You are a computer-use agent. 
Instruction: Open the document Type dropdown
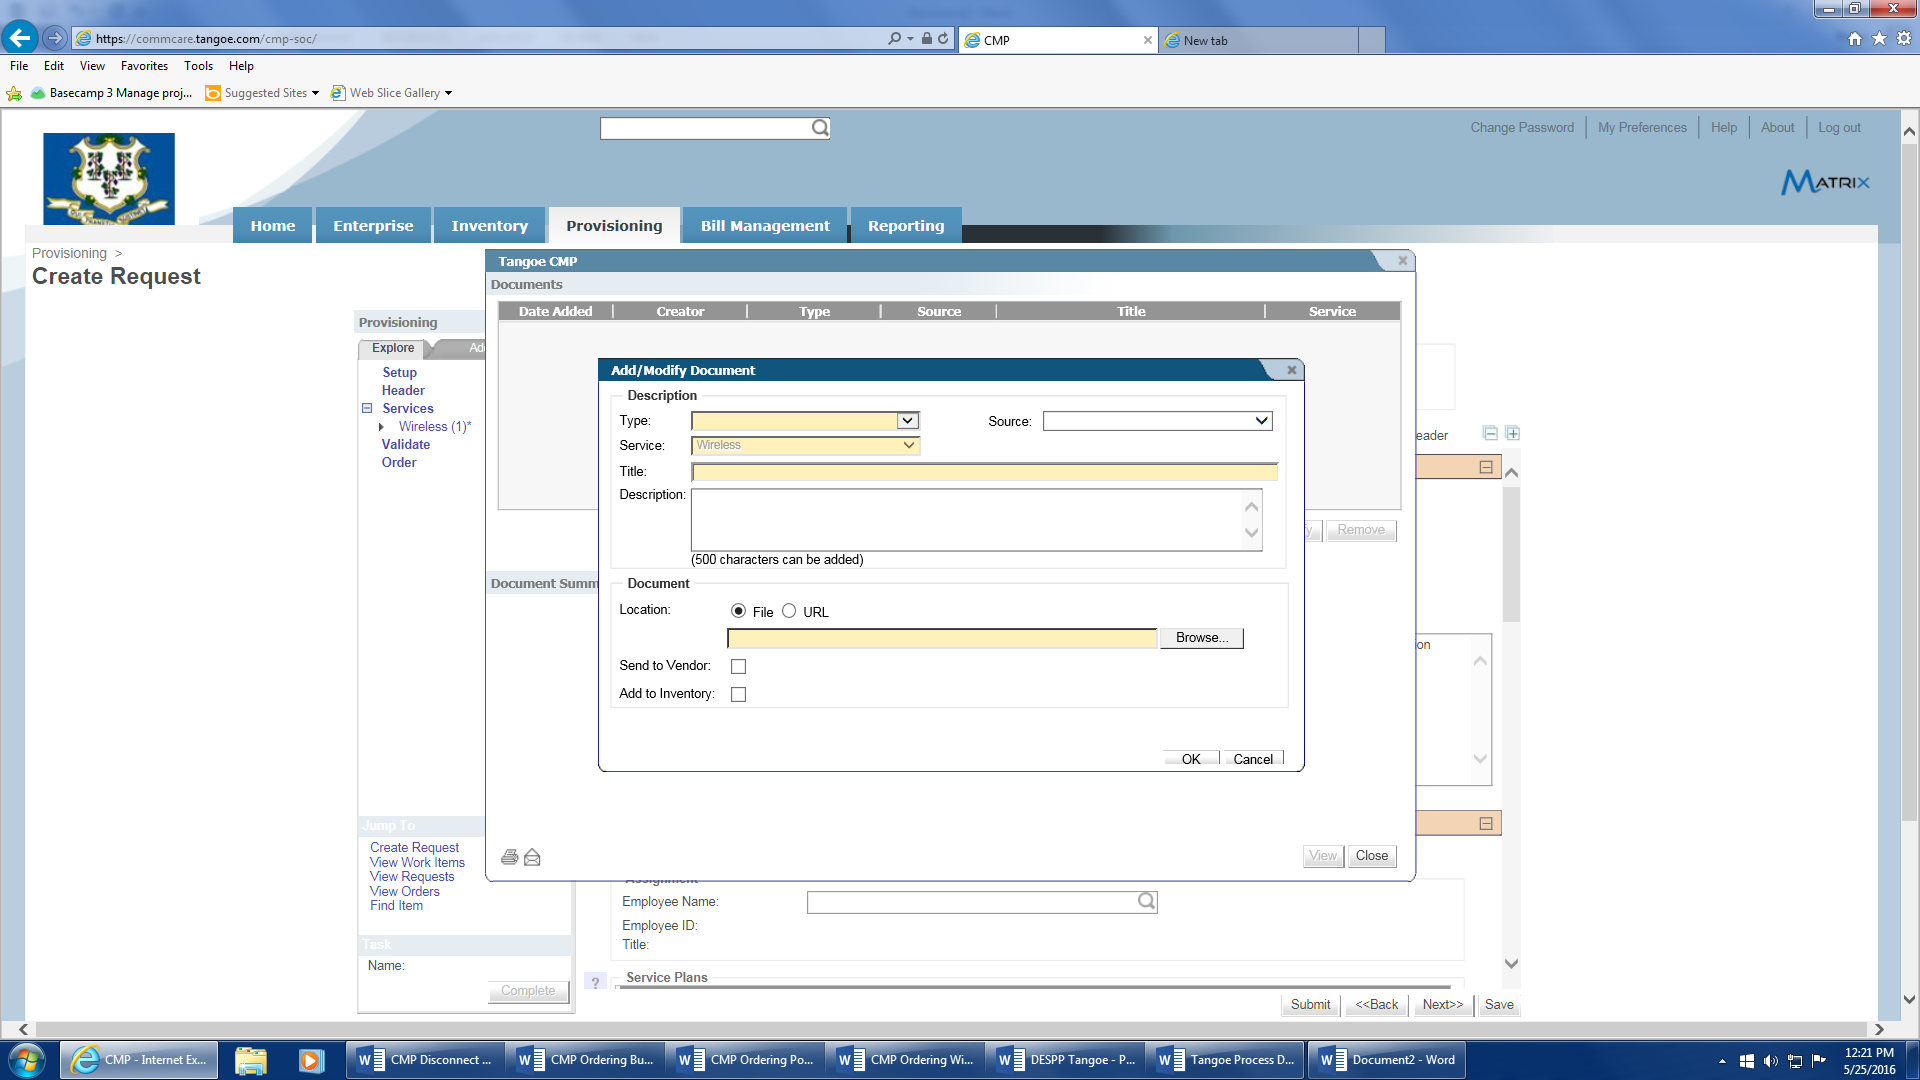pyautogui.click(x=907, y=421)
